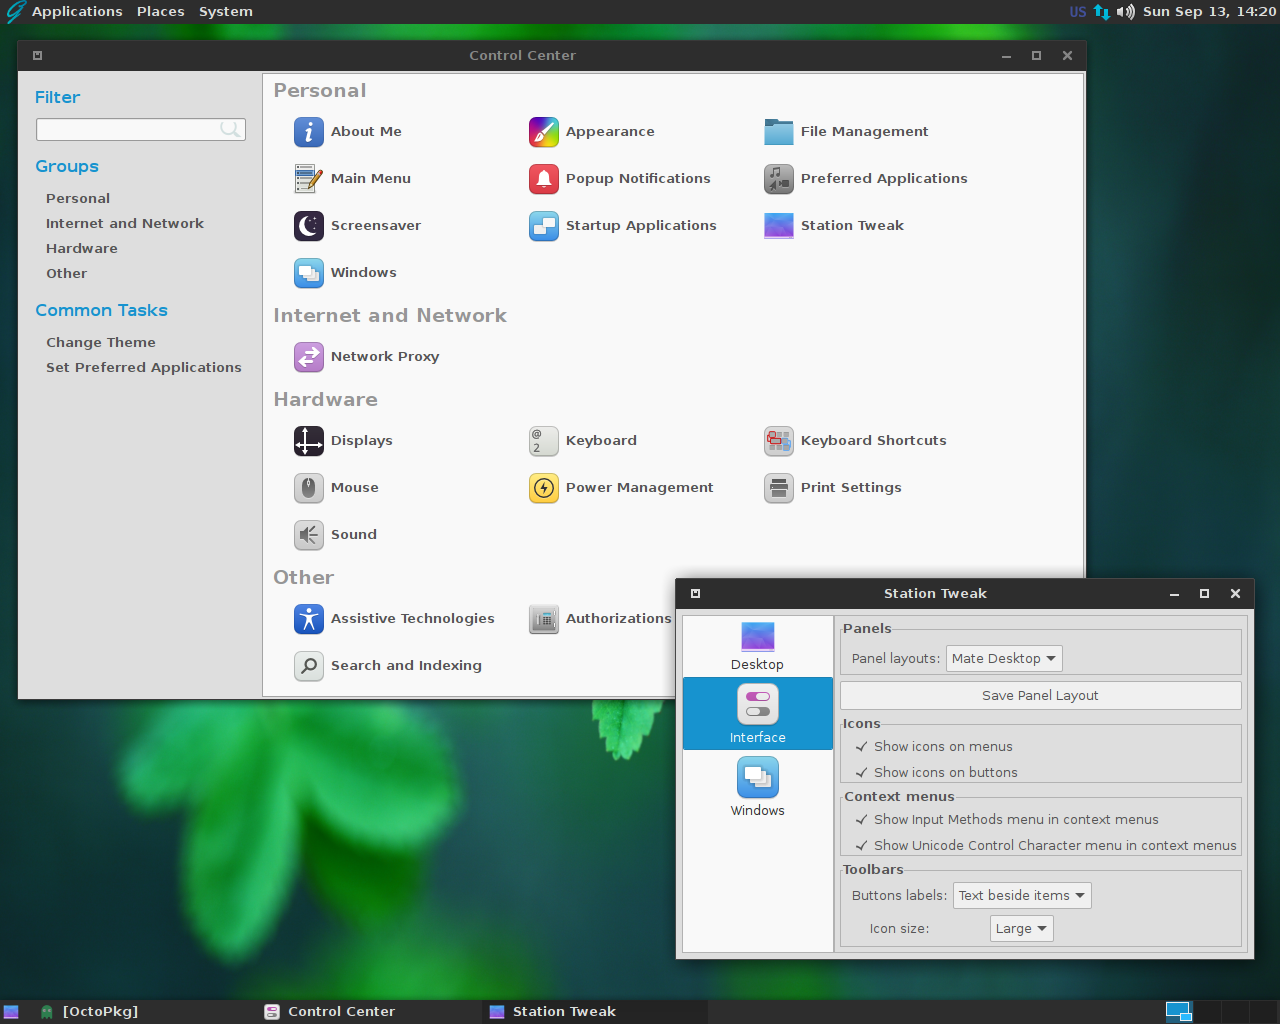The width and height of the screenshot is (1280, 1024).
Task: Toggle Show Unicode Control Character menu option
Action: [x=1046, y=846]
